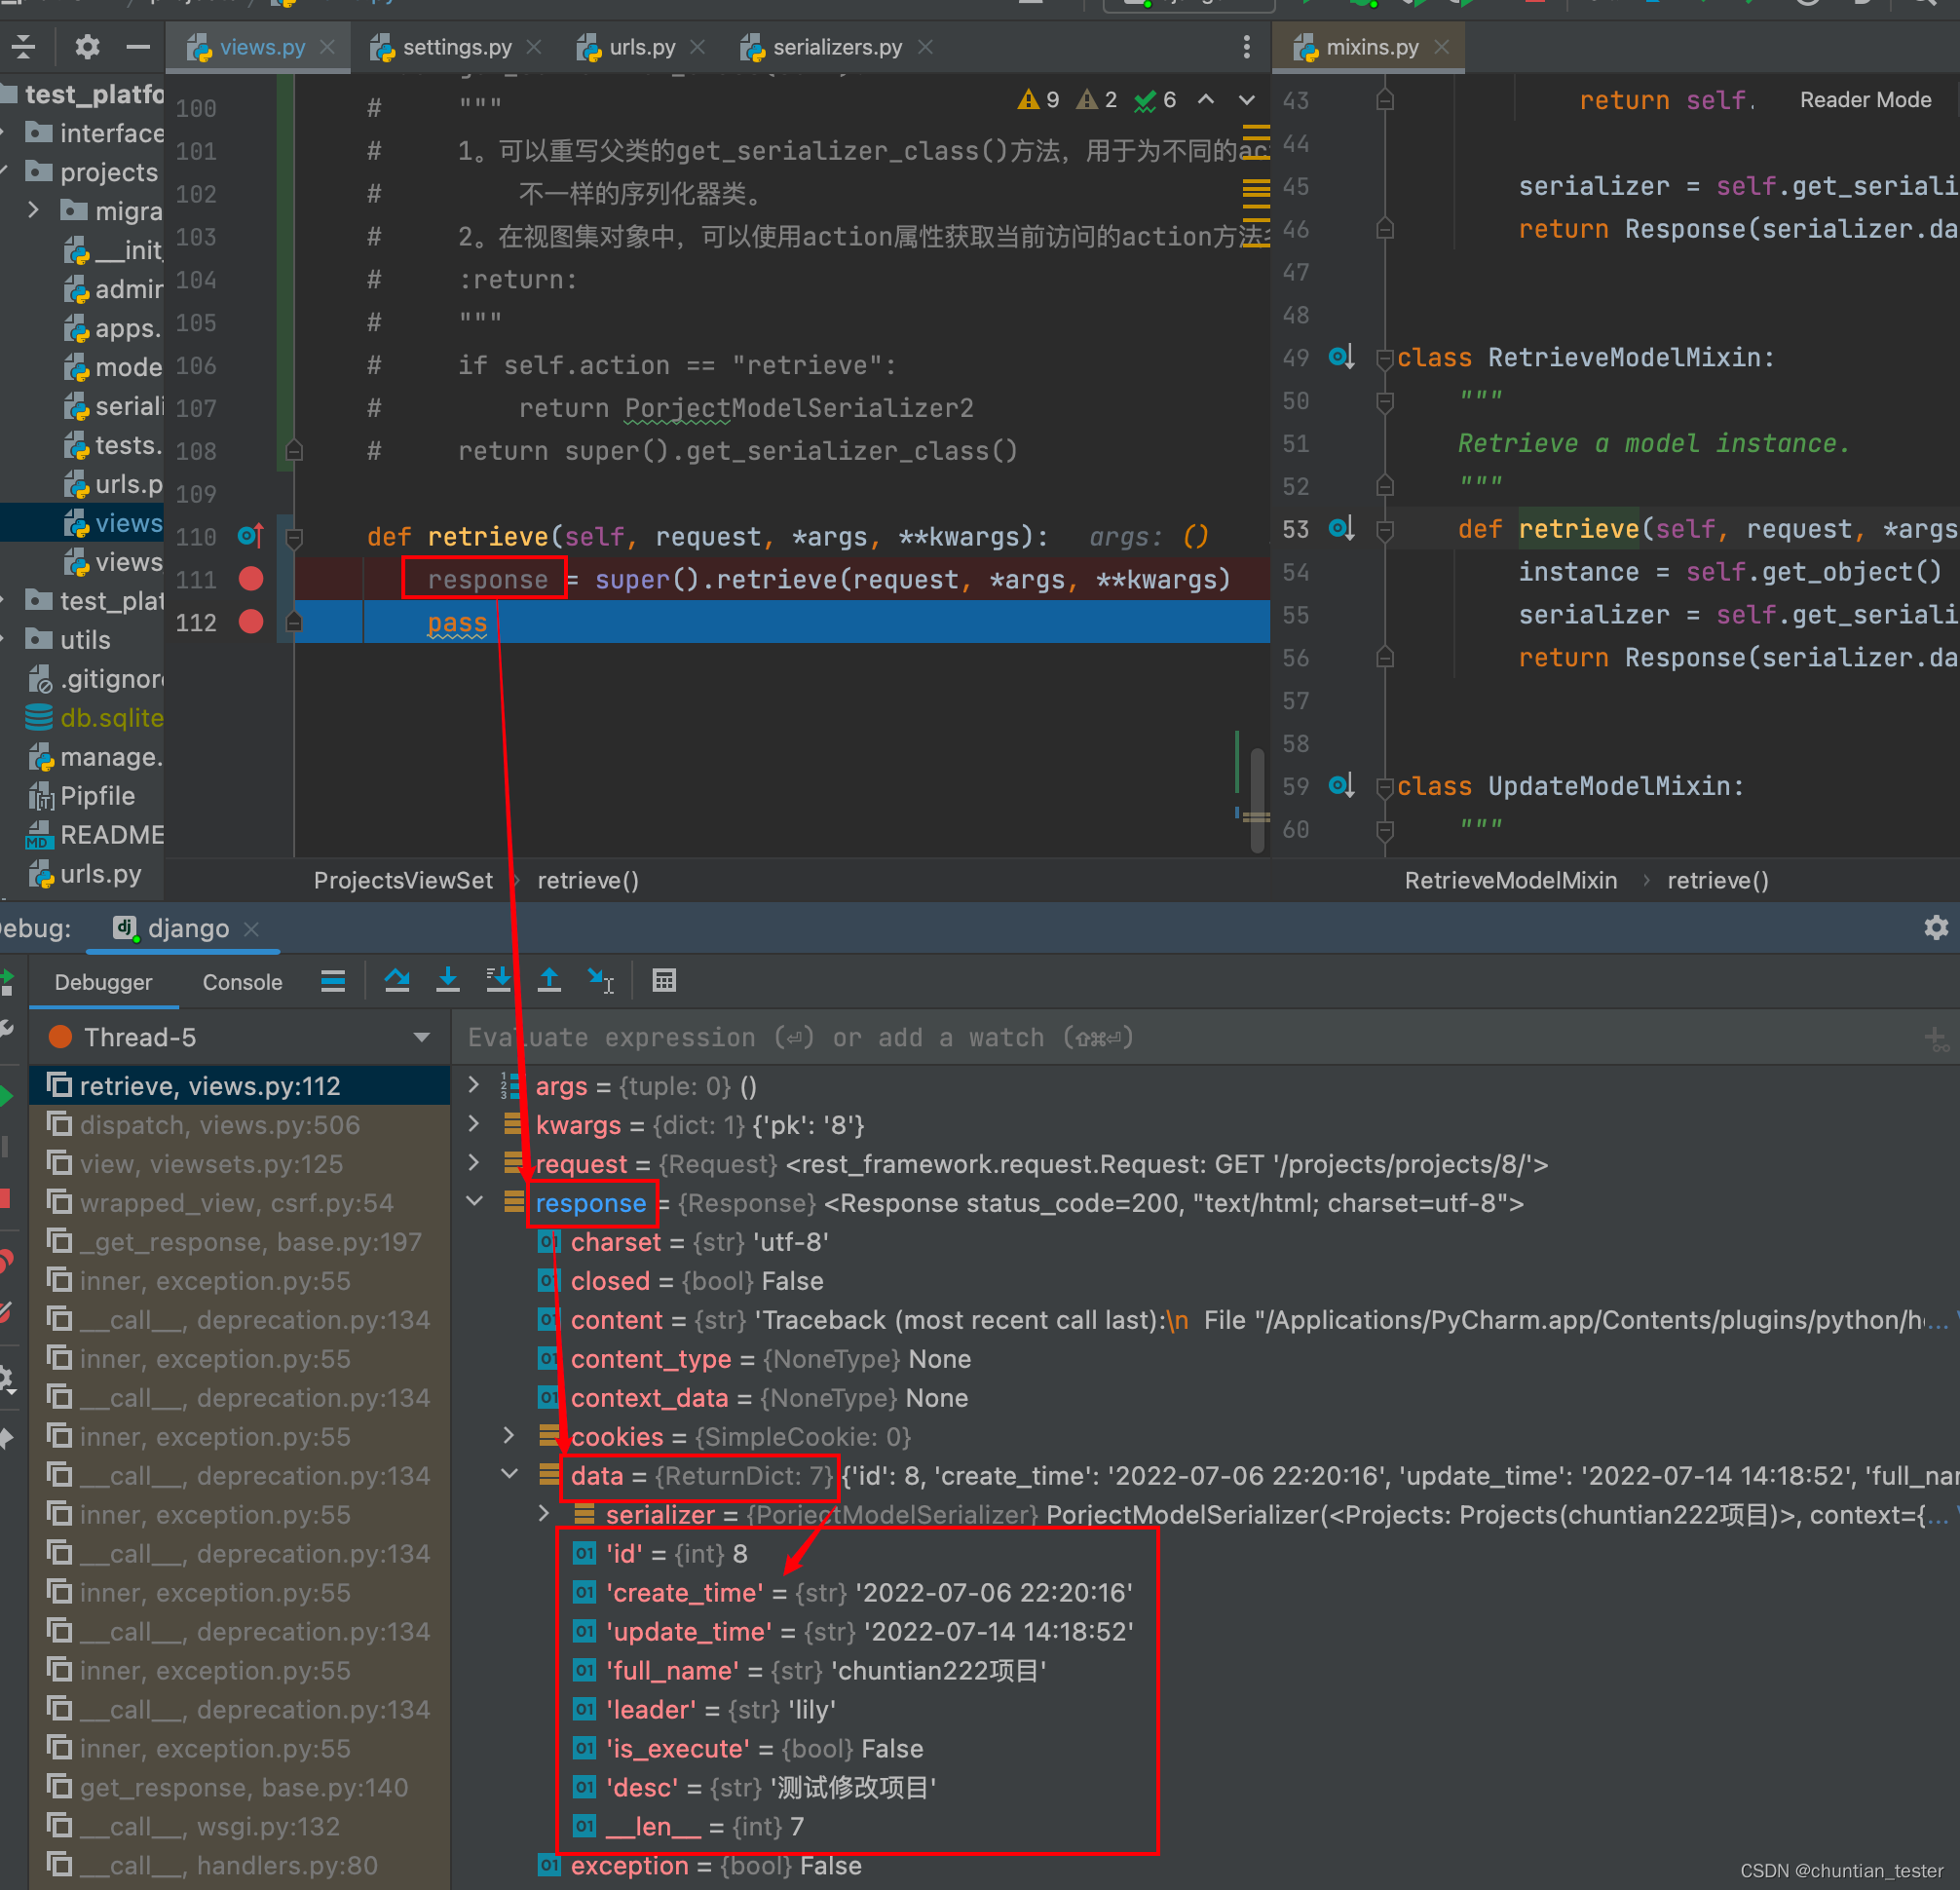The image size is (1960, 1890).
Task: Toggle breakpoint on line 111
Action: (251, 579)
